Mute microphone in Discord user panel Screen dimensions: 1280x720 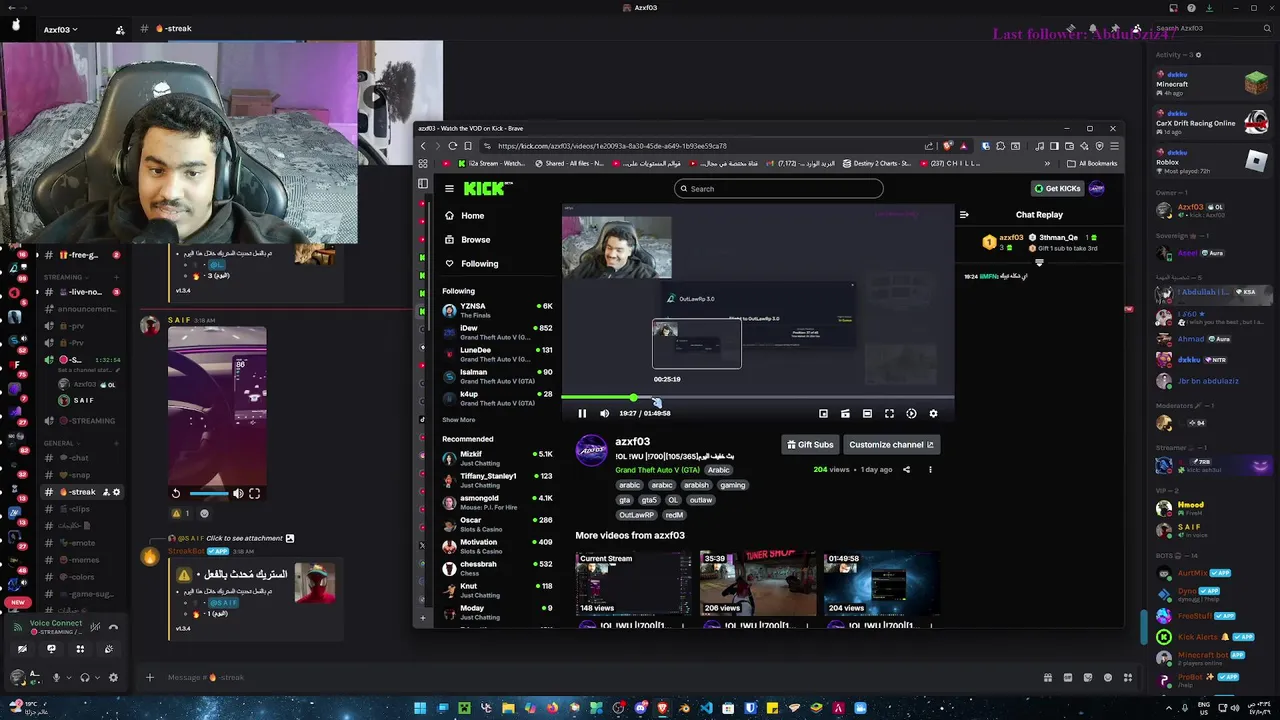[56, 677]
